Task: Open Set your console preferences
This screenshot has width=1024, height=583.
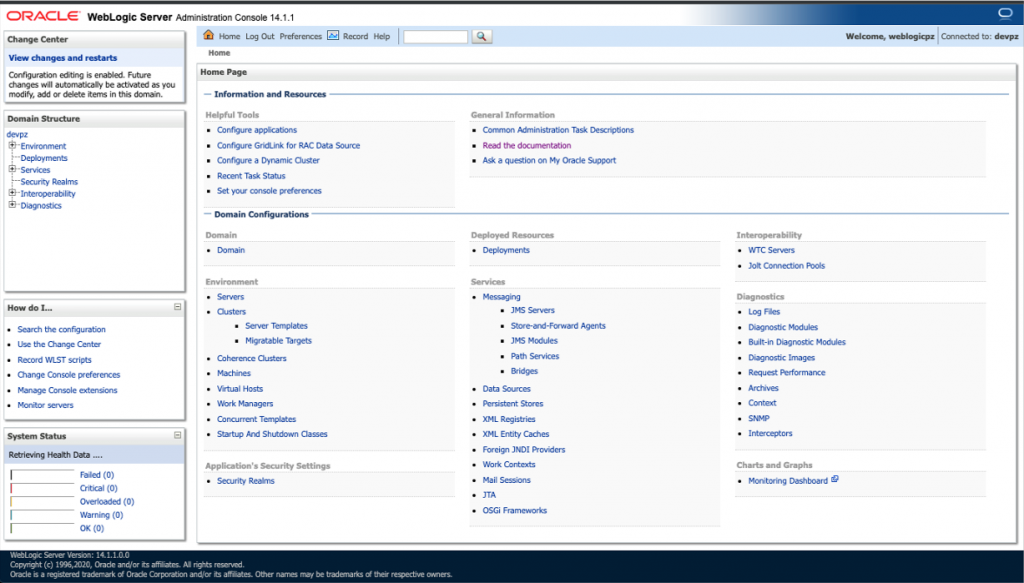Action: coord(269,191)
